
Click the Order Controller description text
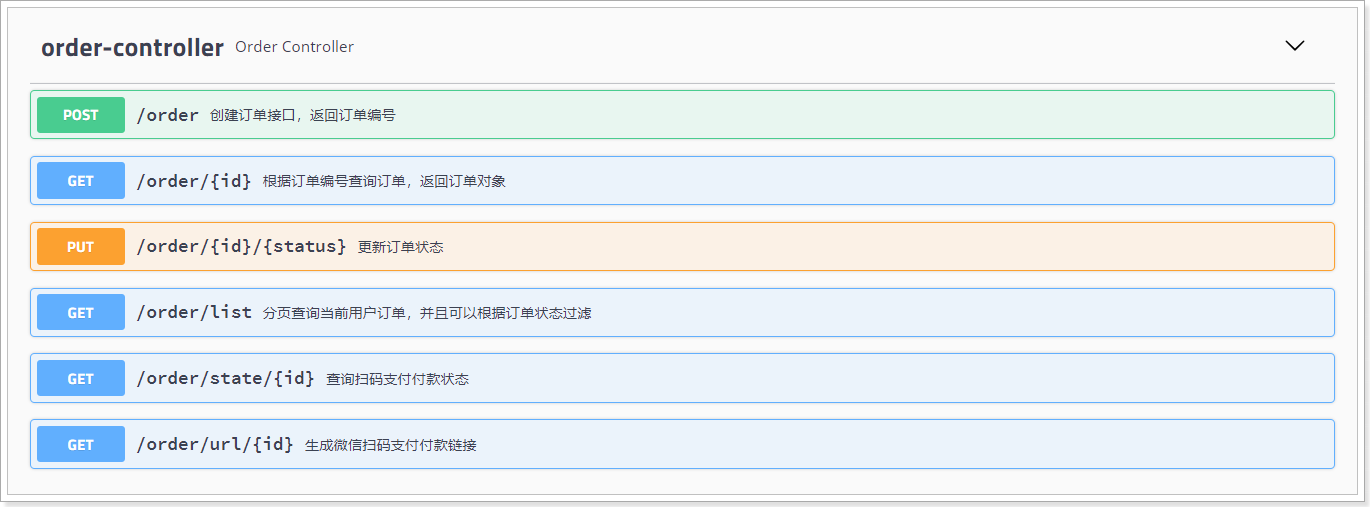[294, 47]
